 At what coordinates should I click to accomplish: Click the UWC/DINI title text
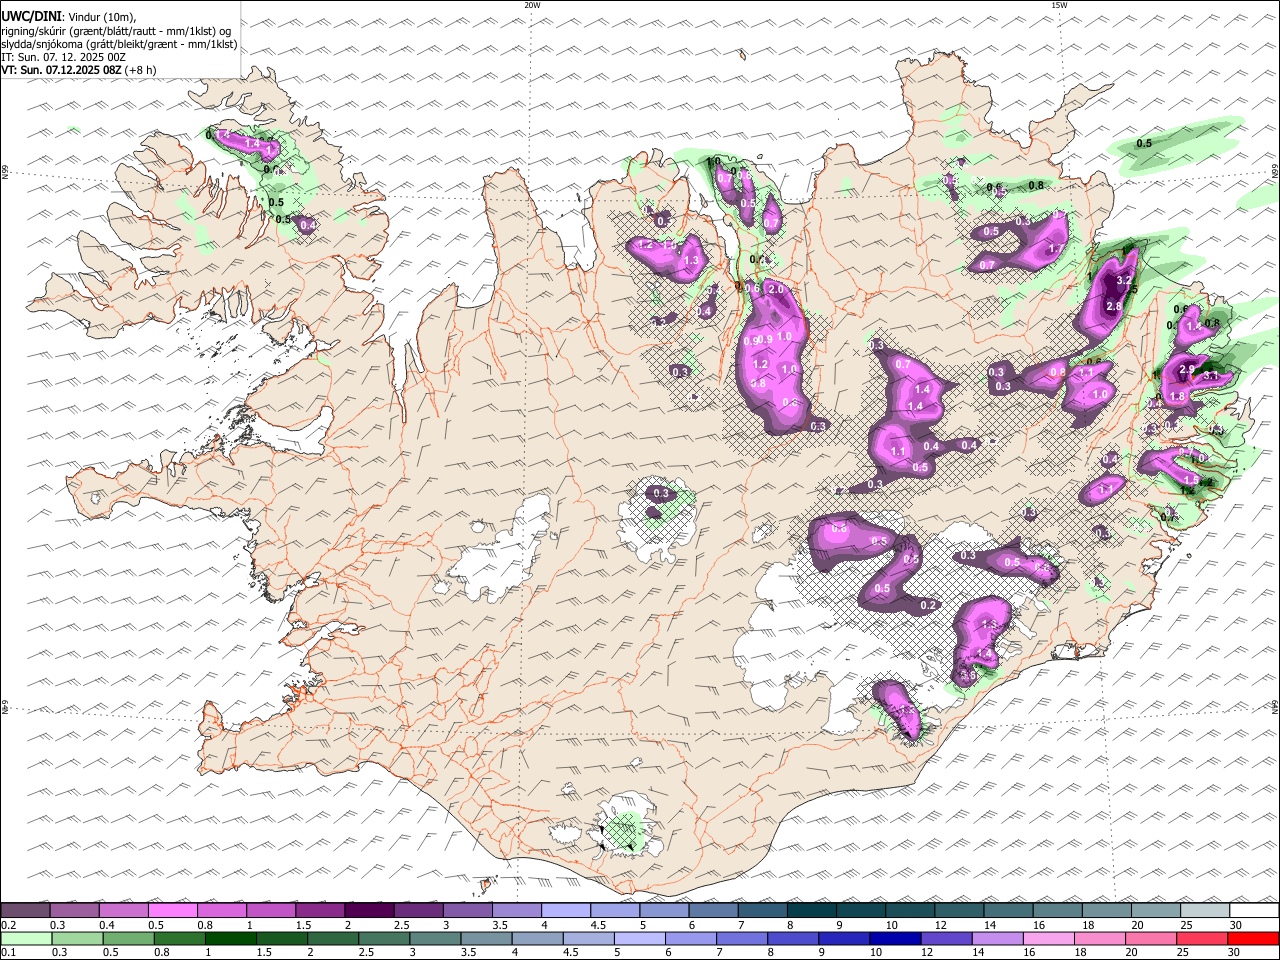tap(31, 17)
